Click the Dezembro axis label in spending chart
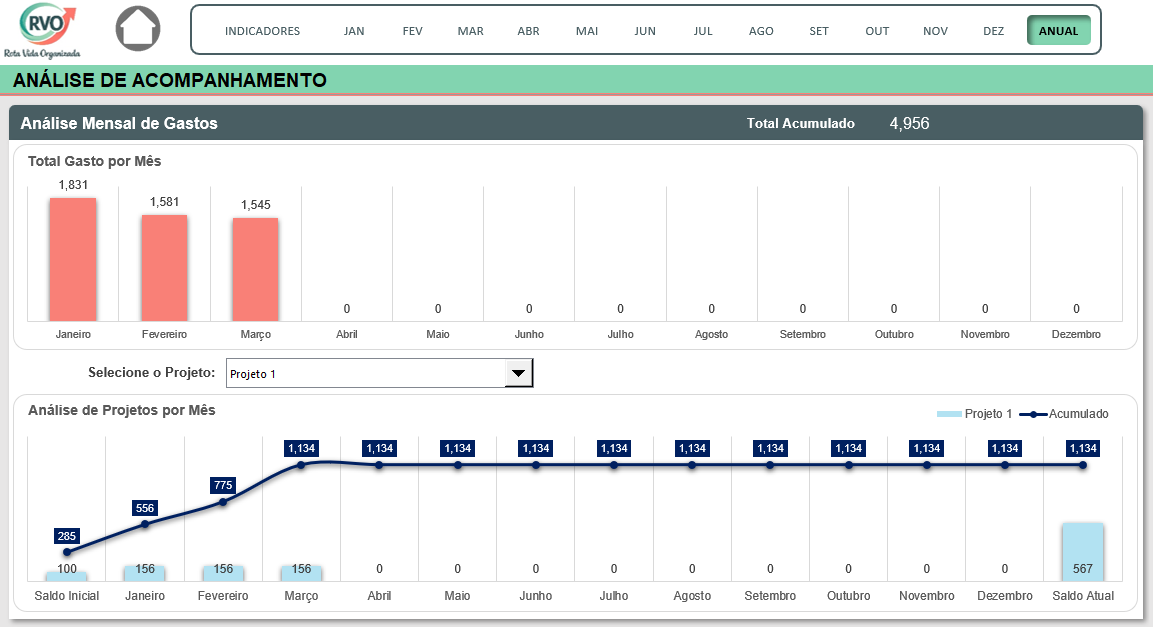Image resolution: width=1153 pixels, height=627 pixels. pos(1076,334)
